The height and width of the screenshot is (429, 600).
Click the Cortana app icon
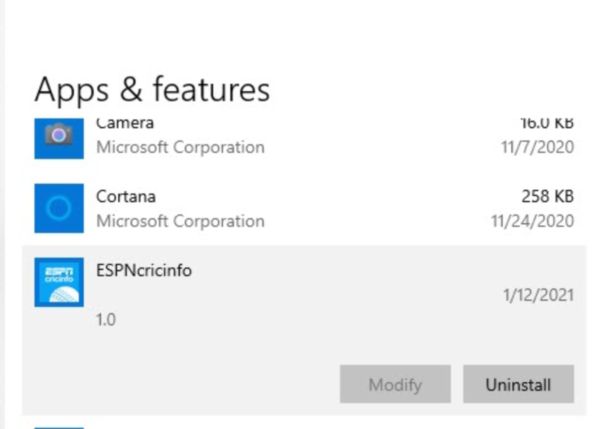coord(59,208)
